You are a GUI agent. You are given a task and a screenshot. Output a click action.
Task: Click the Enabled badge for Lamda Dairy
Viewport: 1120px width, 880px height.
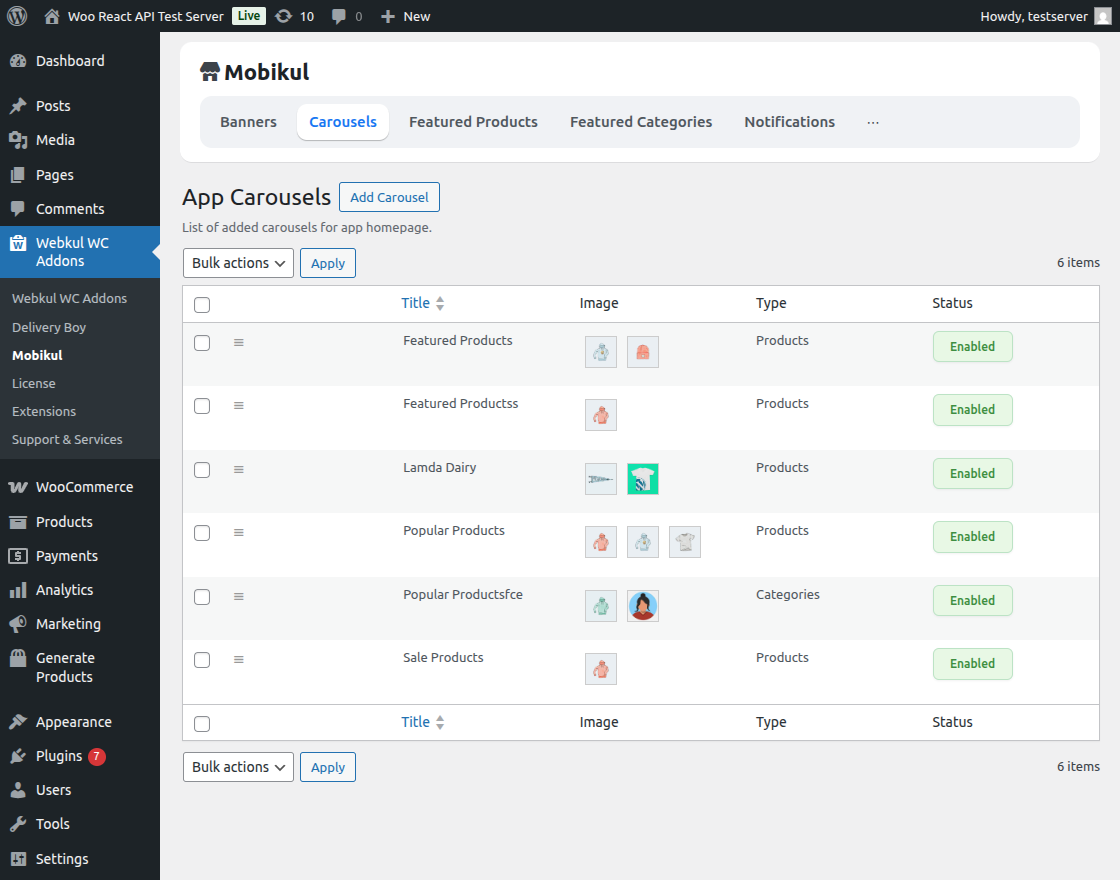[x=972, y=473]
